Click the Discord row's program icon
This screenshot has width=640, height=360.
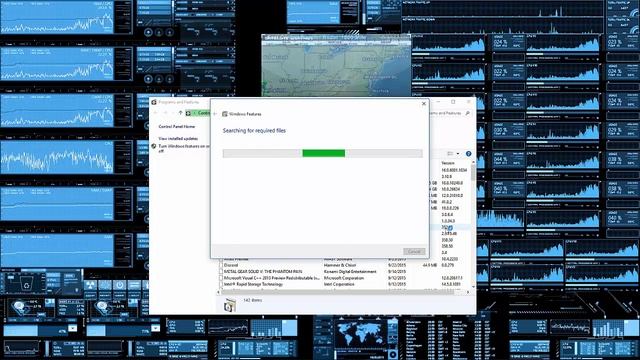pos(221,265)
